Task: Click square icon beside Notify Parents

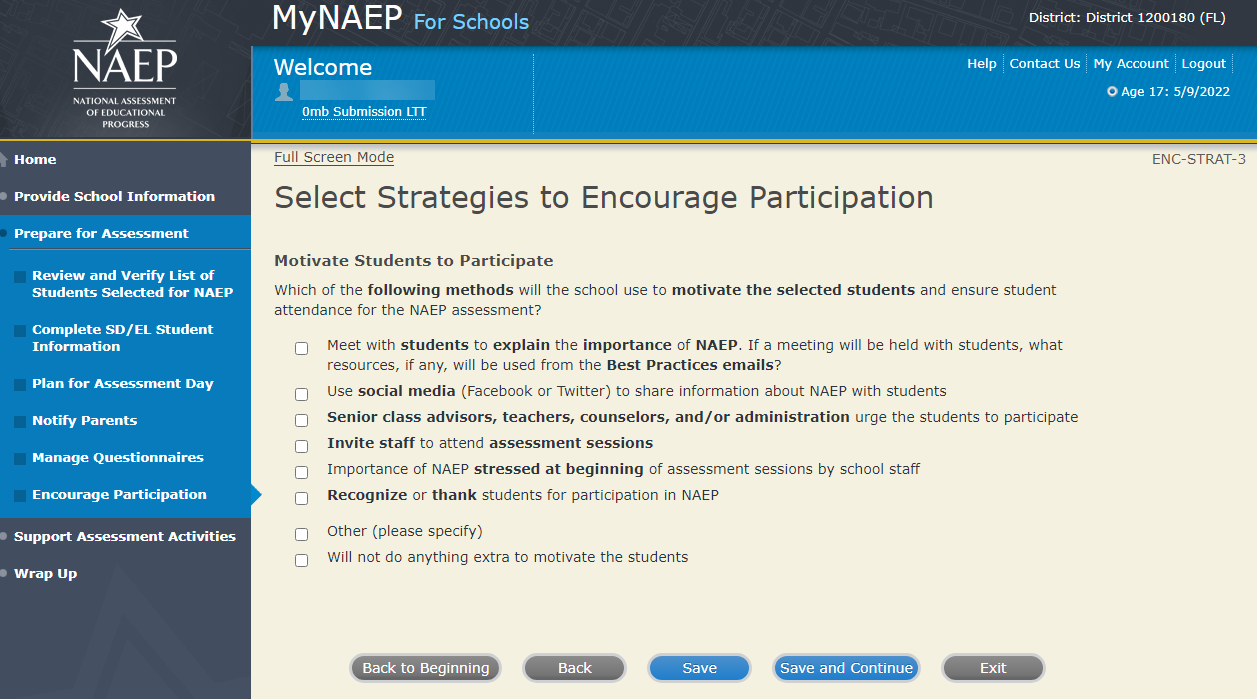Action: tap(20, 422)
